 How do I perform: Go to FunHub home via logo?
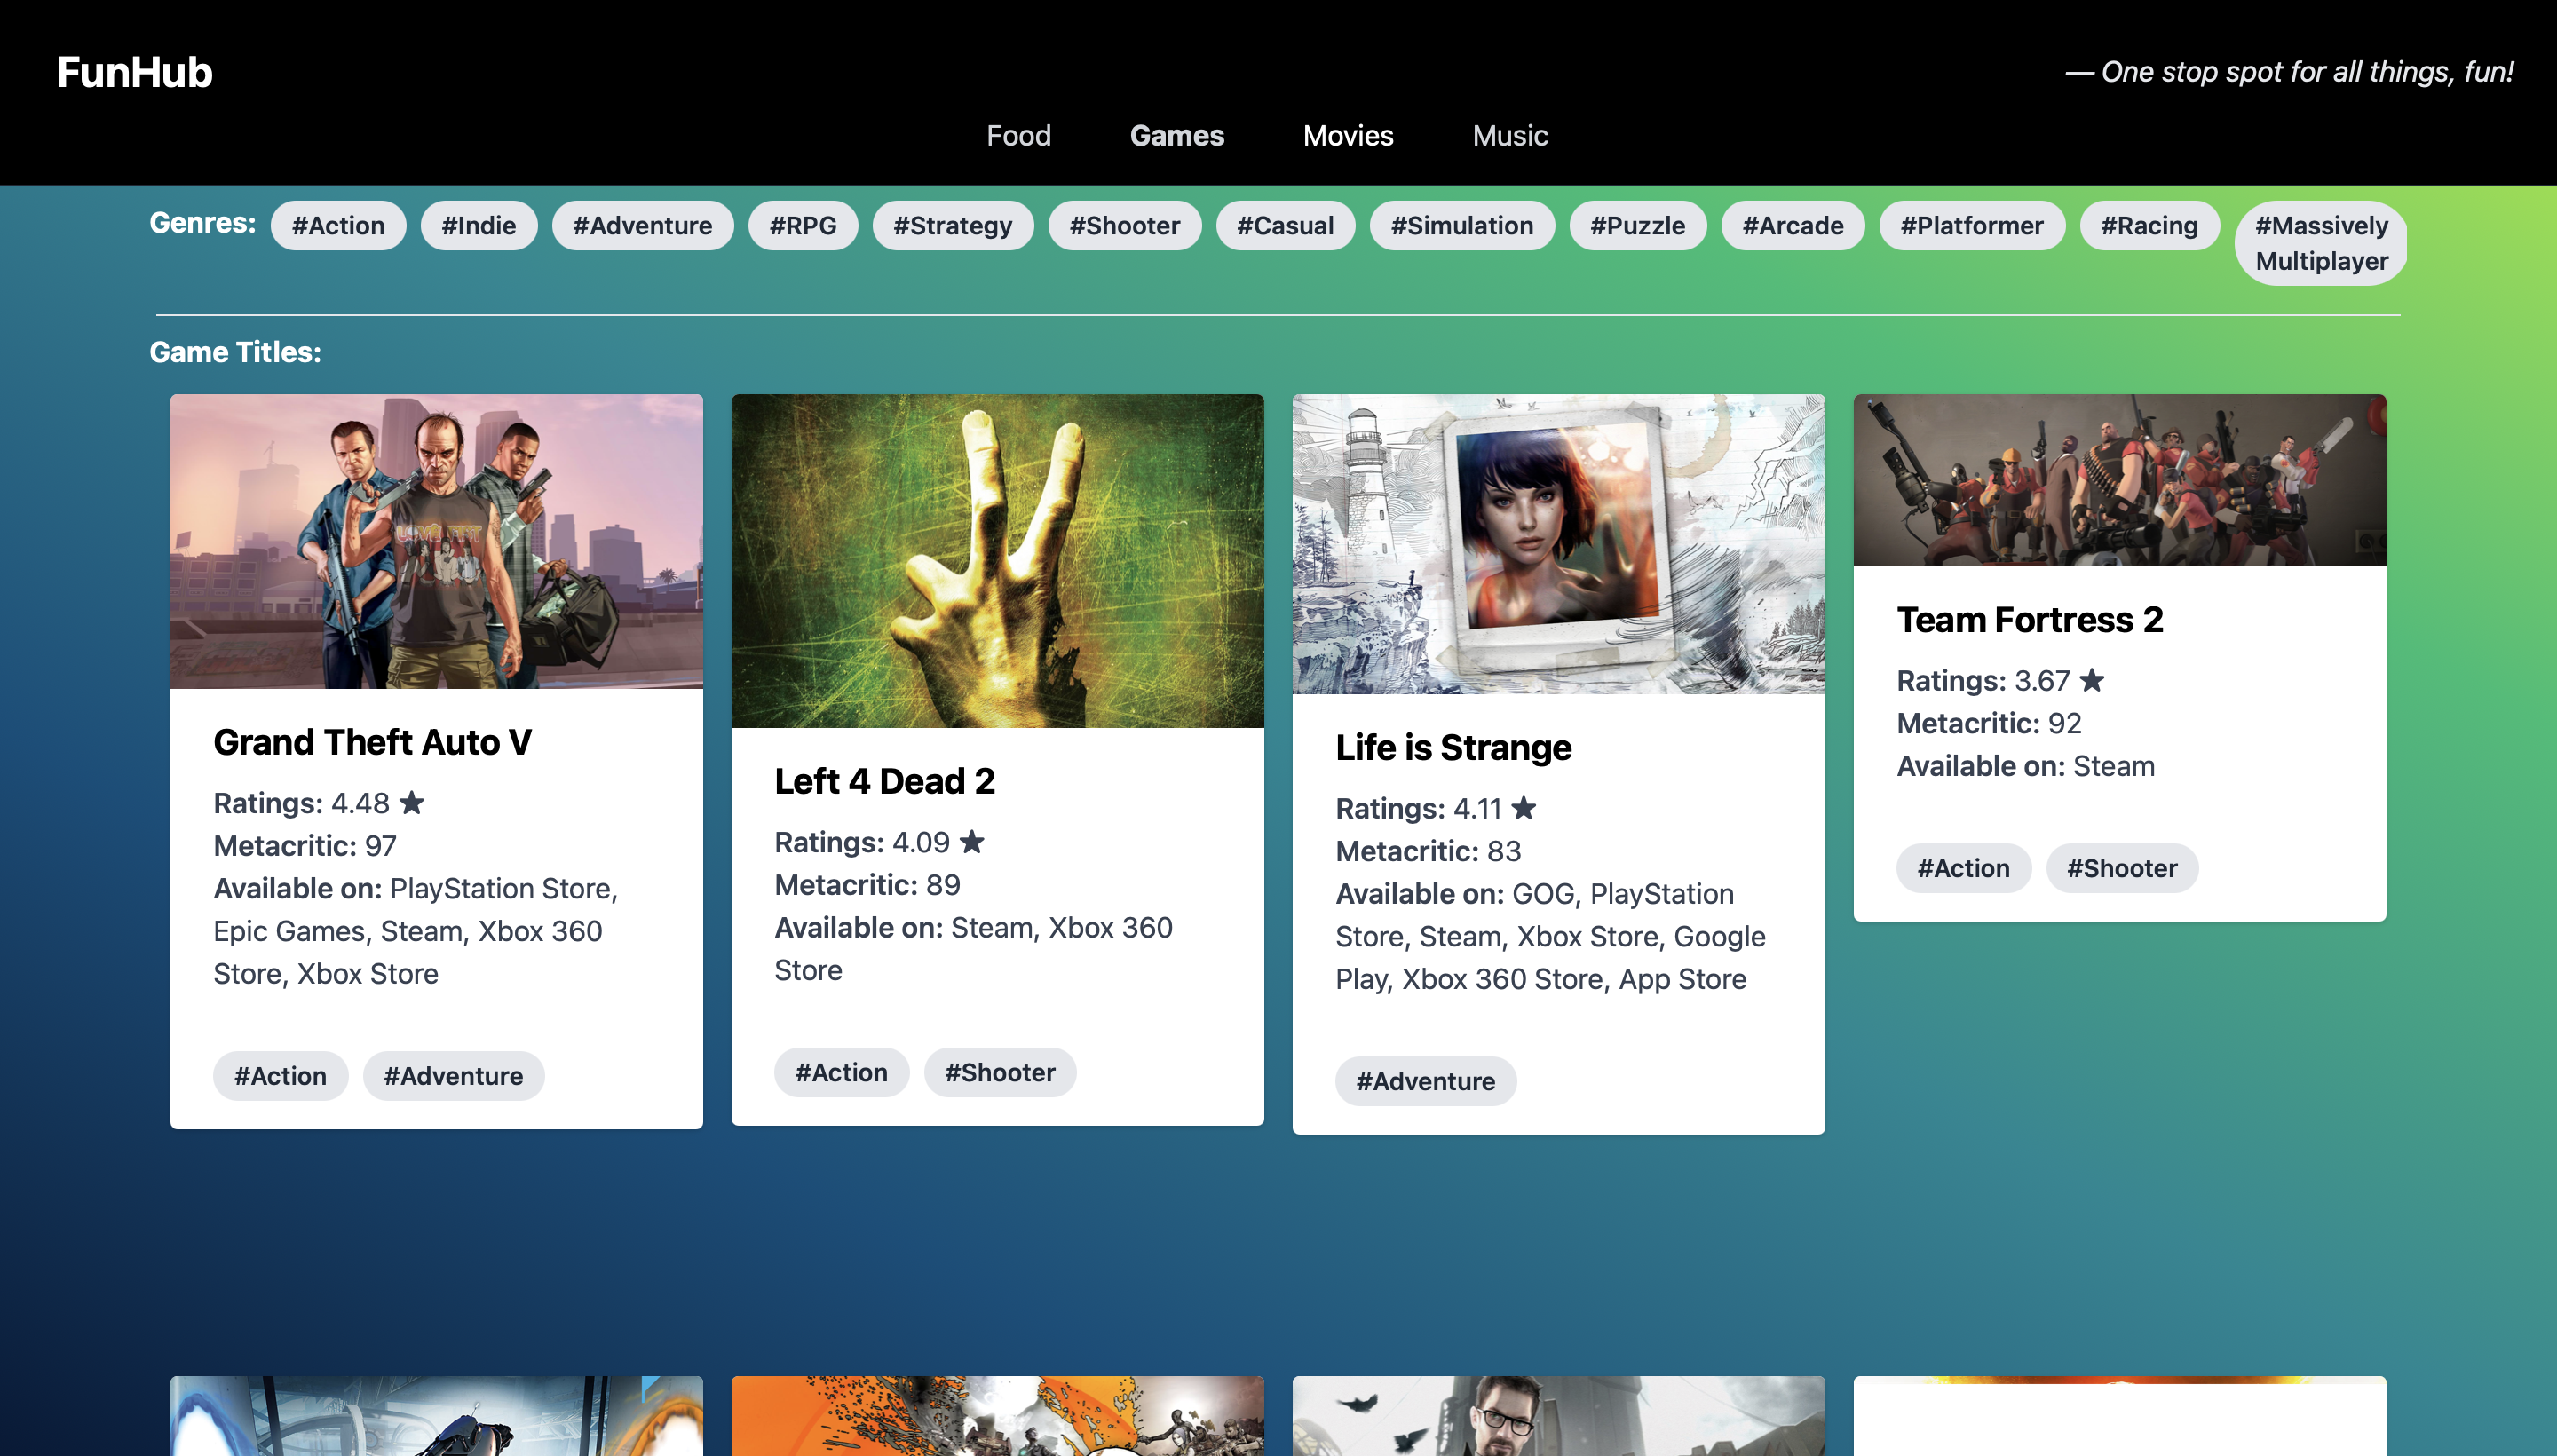pyautogui.click(x=134, y=72)
